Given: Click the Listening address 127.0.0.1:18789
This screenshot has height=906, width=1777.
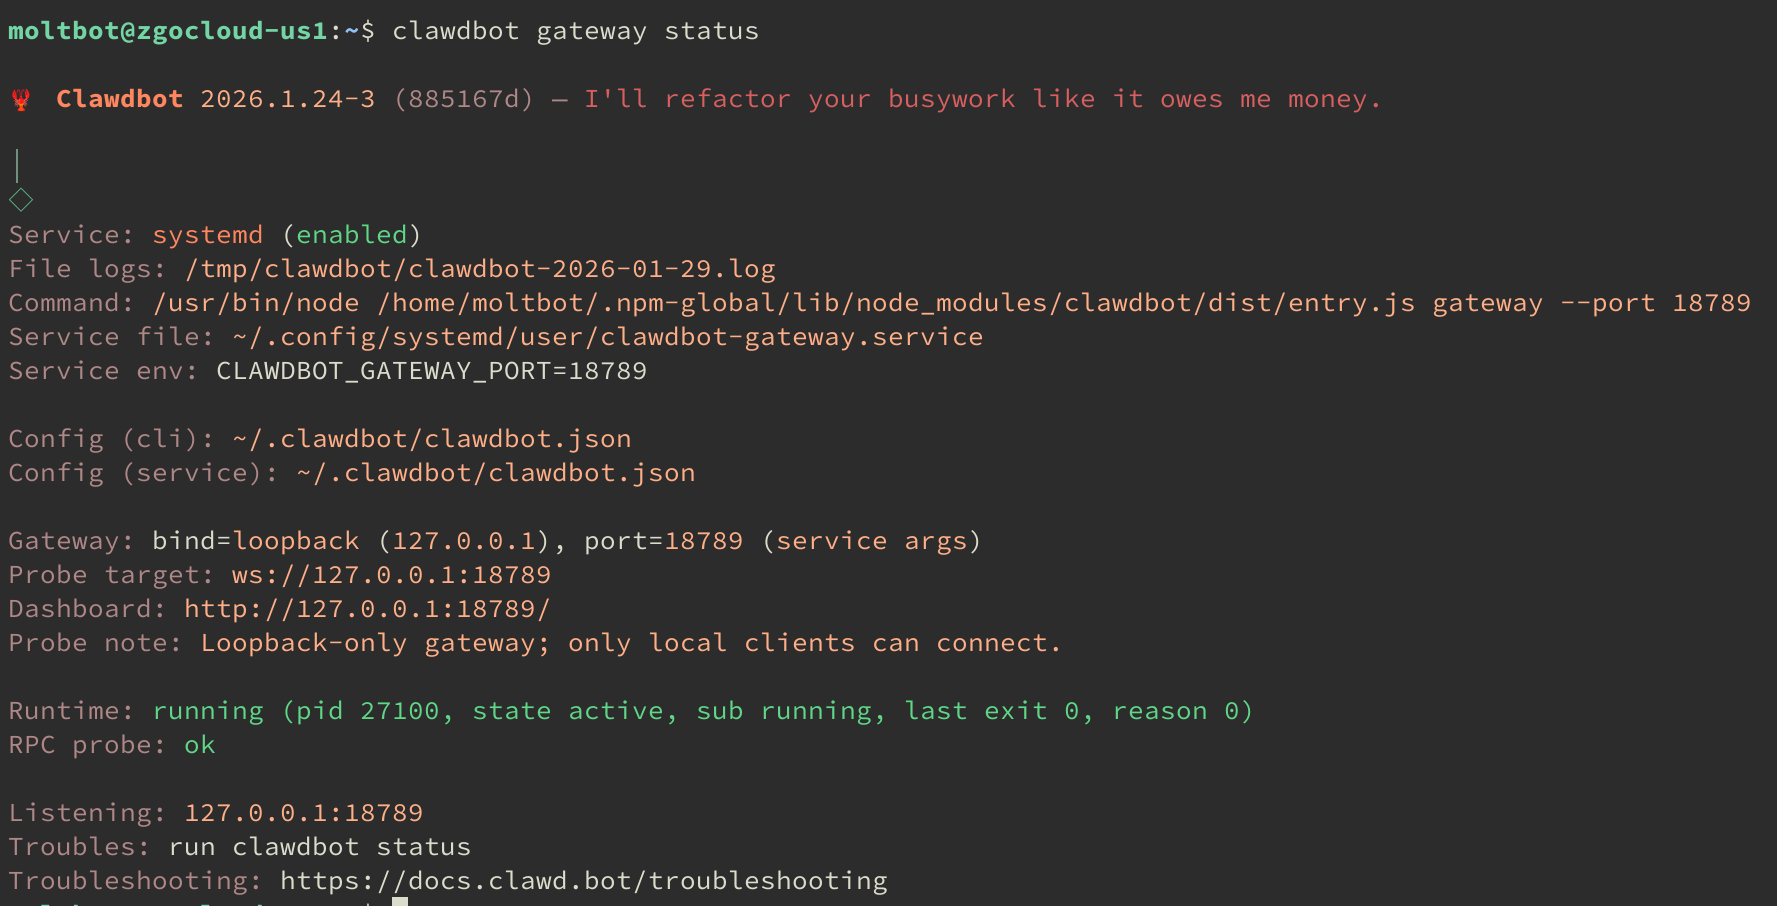Looking at the screenshot, I should pyautogui.click(x=303, y=813).
